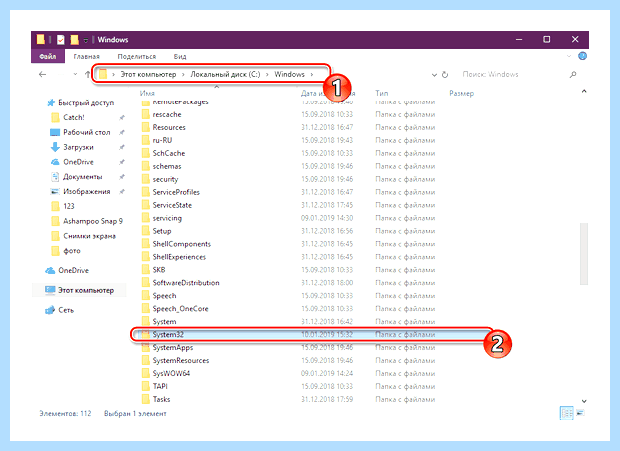Image resolution: width=620 pixels, height=451 pixels.
Task: Click the Windows breadcrumb segment
Action: 289,74
